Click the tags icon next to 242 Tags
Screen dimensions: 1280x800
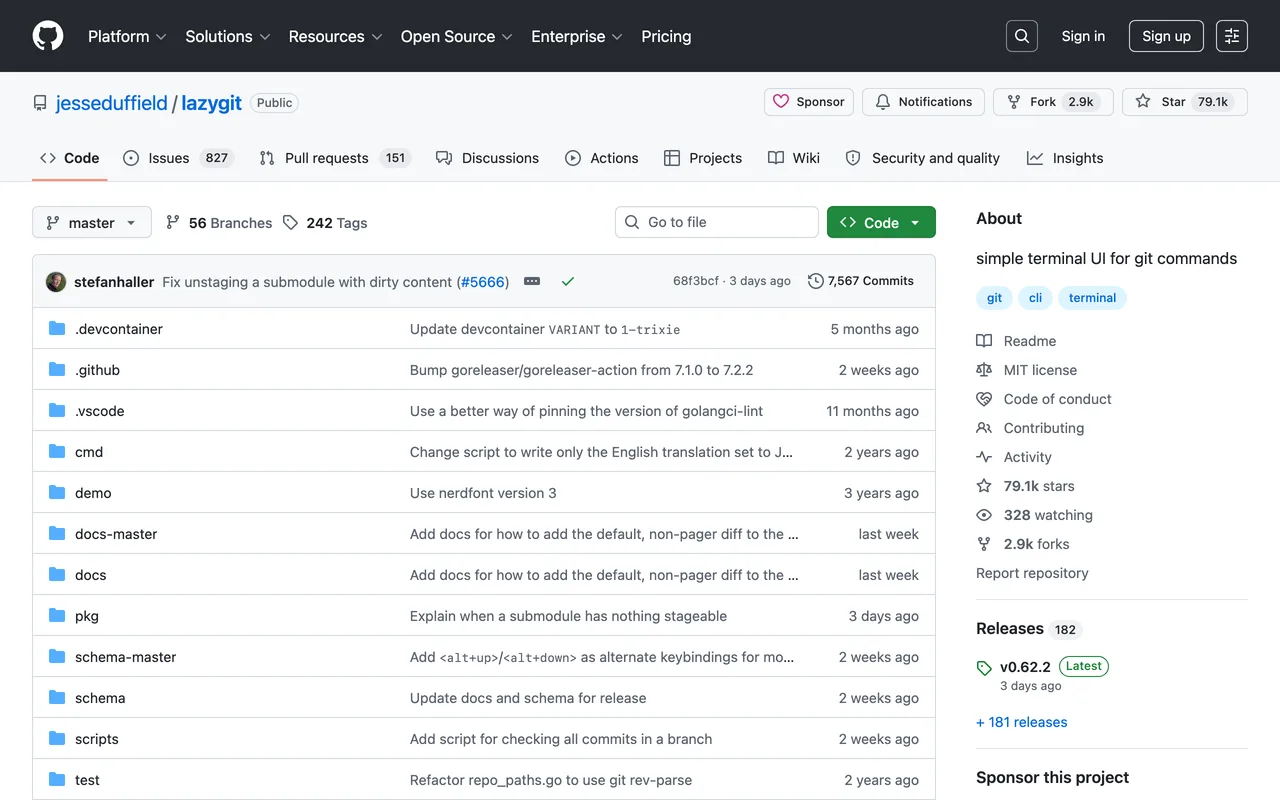coord(290,222)
